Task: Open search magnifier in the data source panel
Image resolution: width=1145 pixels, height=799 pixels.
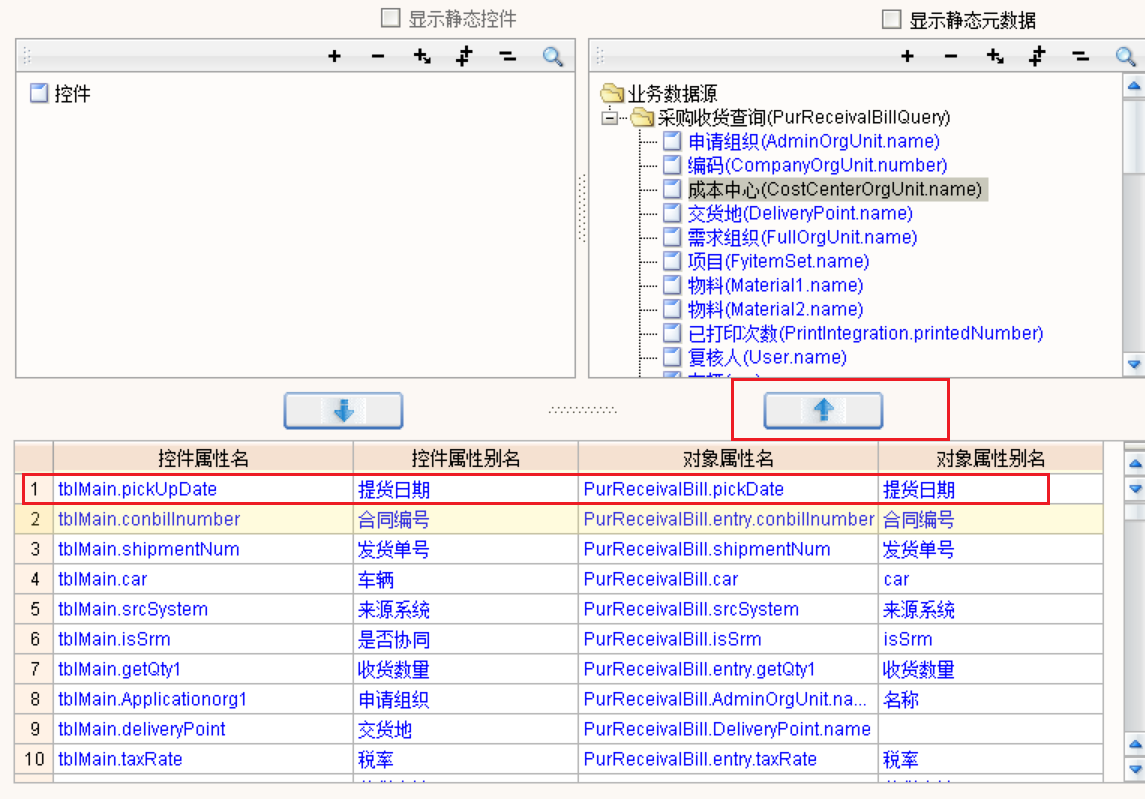Action: click(x=1126, y=57)
